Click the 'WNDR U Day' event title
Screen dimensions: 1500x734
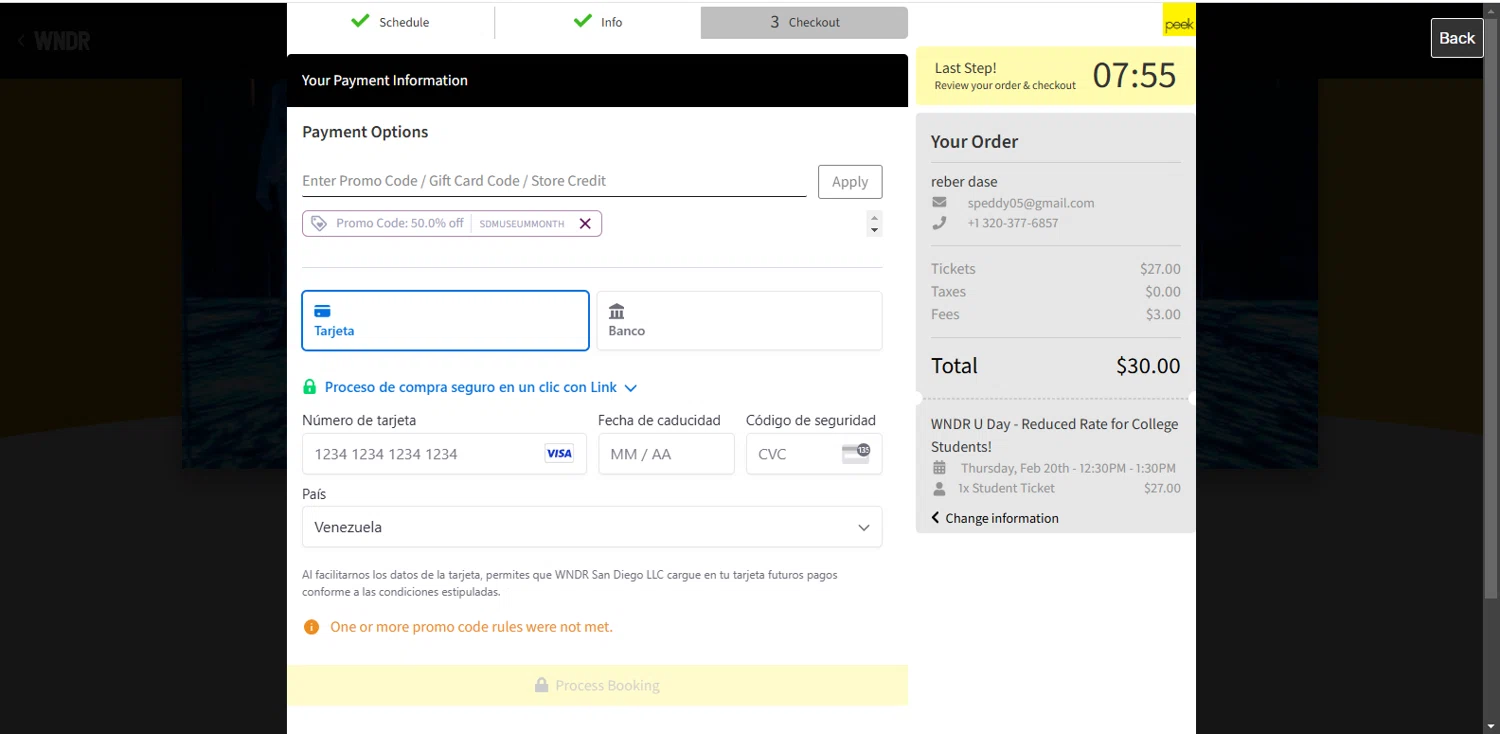pyautogui.click(x=1055, y=435)
